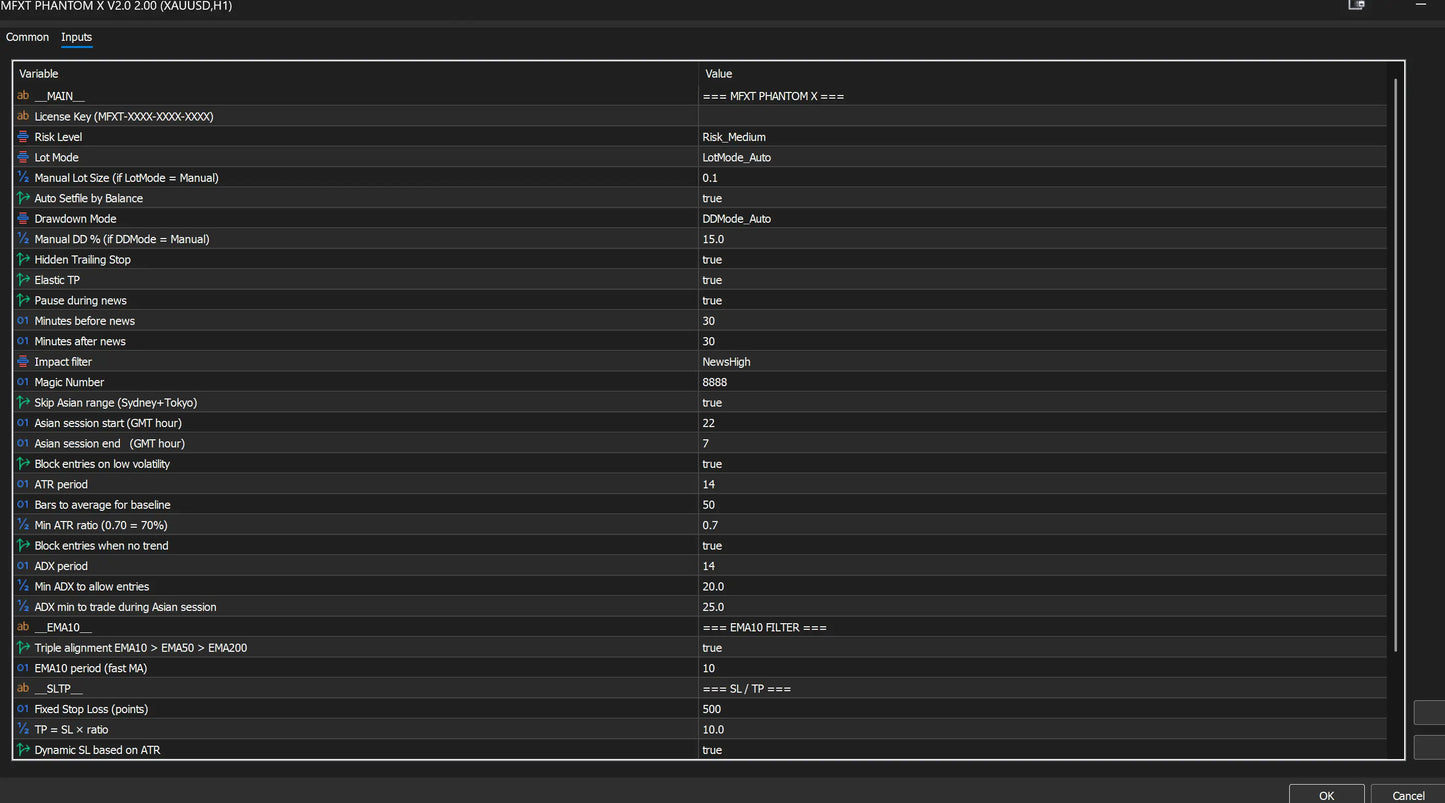The image size is (1445, 803).
Task: Click the enum icon beside Risk Level
Action: click(x=23, y=137)
